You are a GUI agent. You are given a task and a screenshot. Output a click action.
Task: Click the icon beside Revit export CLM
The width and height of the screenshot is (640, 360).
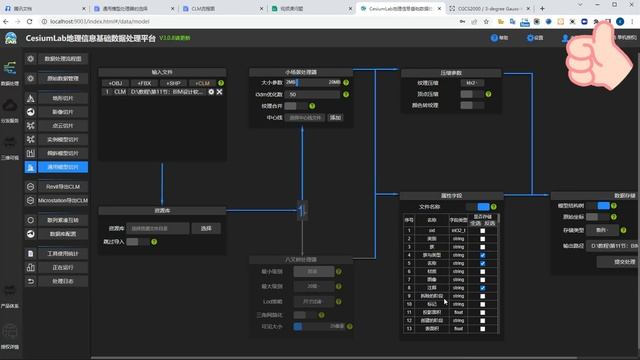(x=31, y=187)
